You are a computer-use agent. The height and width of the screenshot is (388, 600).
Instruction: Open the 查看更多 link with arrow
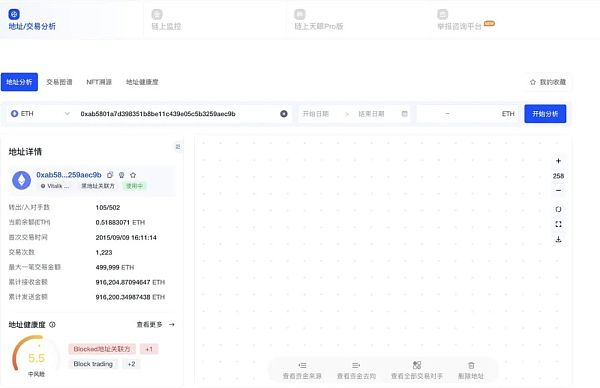pos(156,324)
